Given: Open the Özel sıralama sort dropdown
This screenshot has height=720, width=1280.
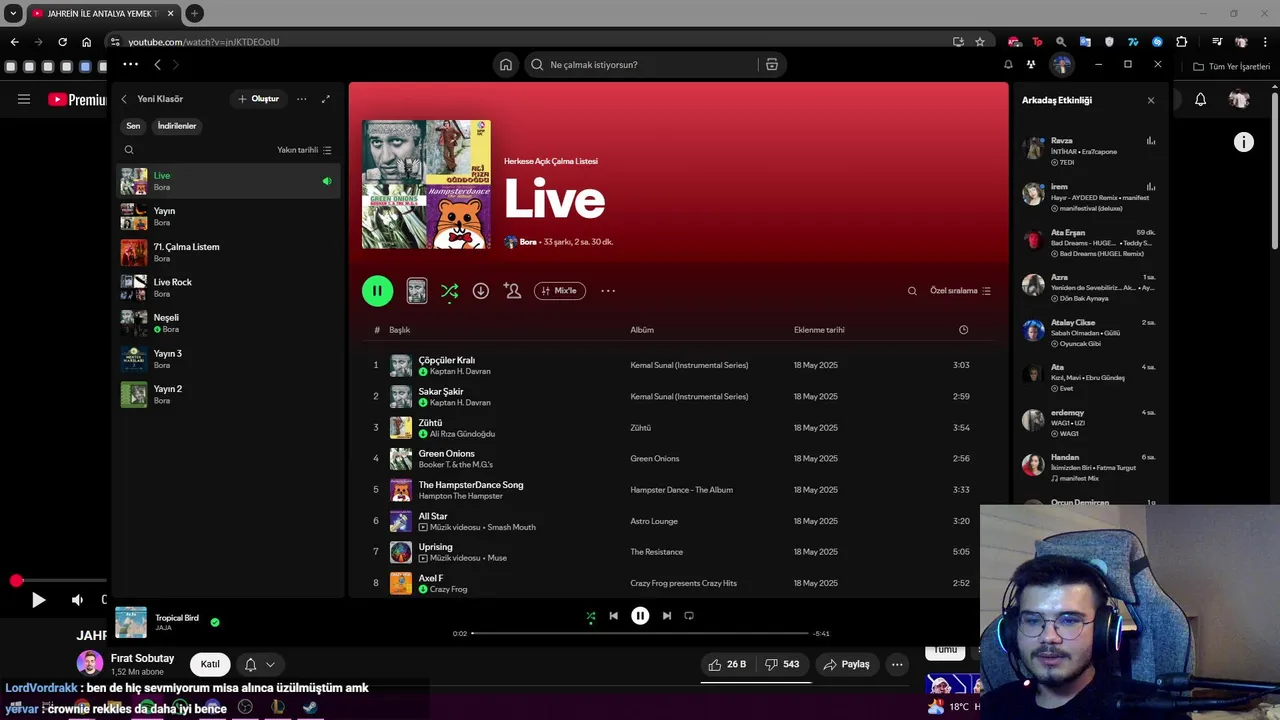Looking at the screenshot, I should [960, 291].
